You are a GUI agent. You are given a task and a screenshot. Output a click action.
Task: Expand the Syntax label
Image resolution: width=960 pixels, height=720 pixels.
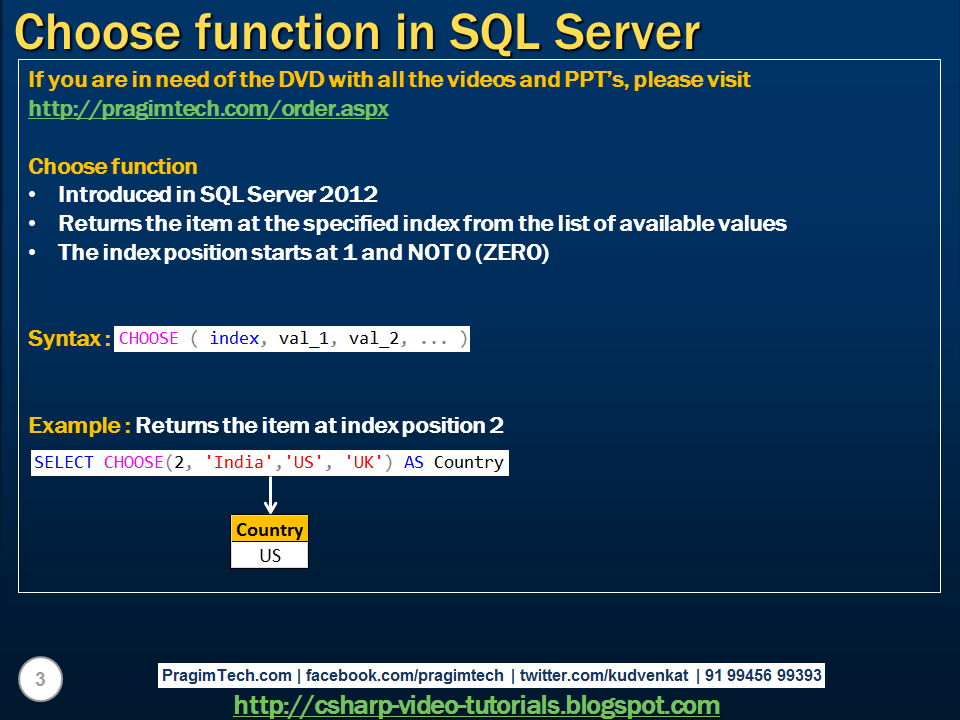pos(62,338)
